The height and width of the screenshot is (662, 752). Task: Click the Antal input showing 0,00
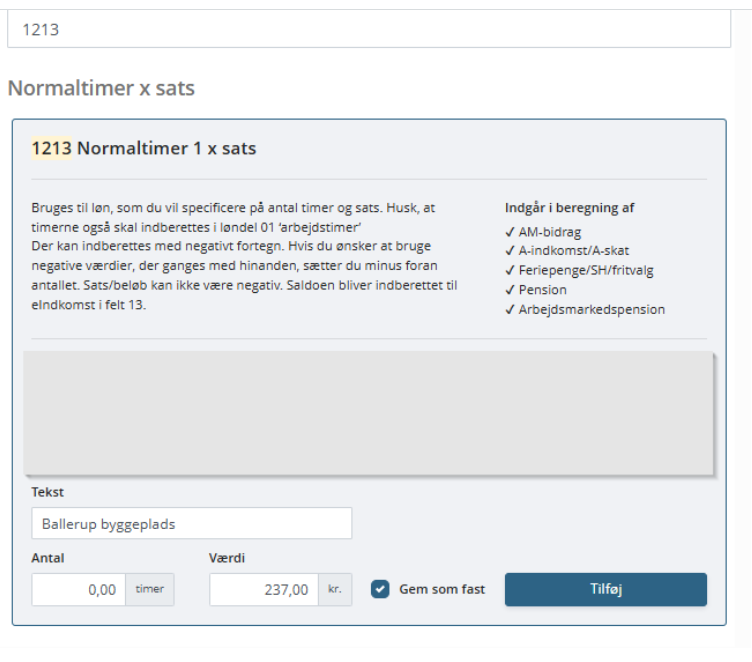point(78,590)
